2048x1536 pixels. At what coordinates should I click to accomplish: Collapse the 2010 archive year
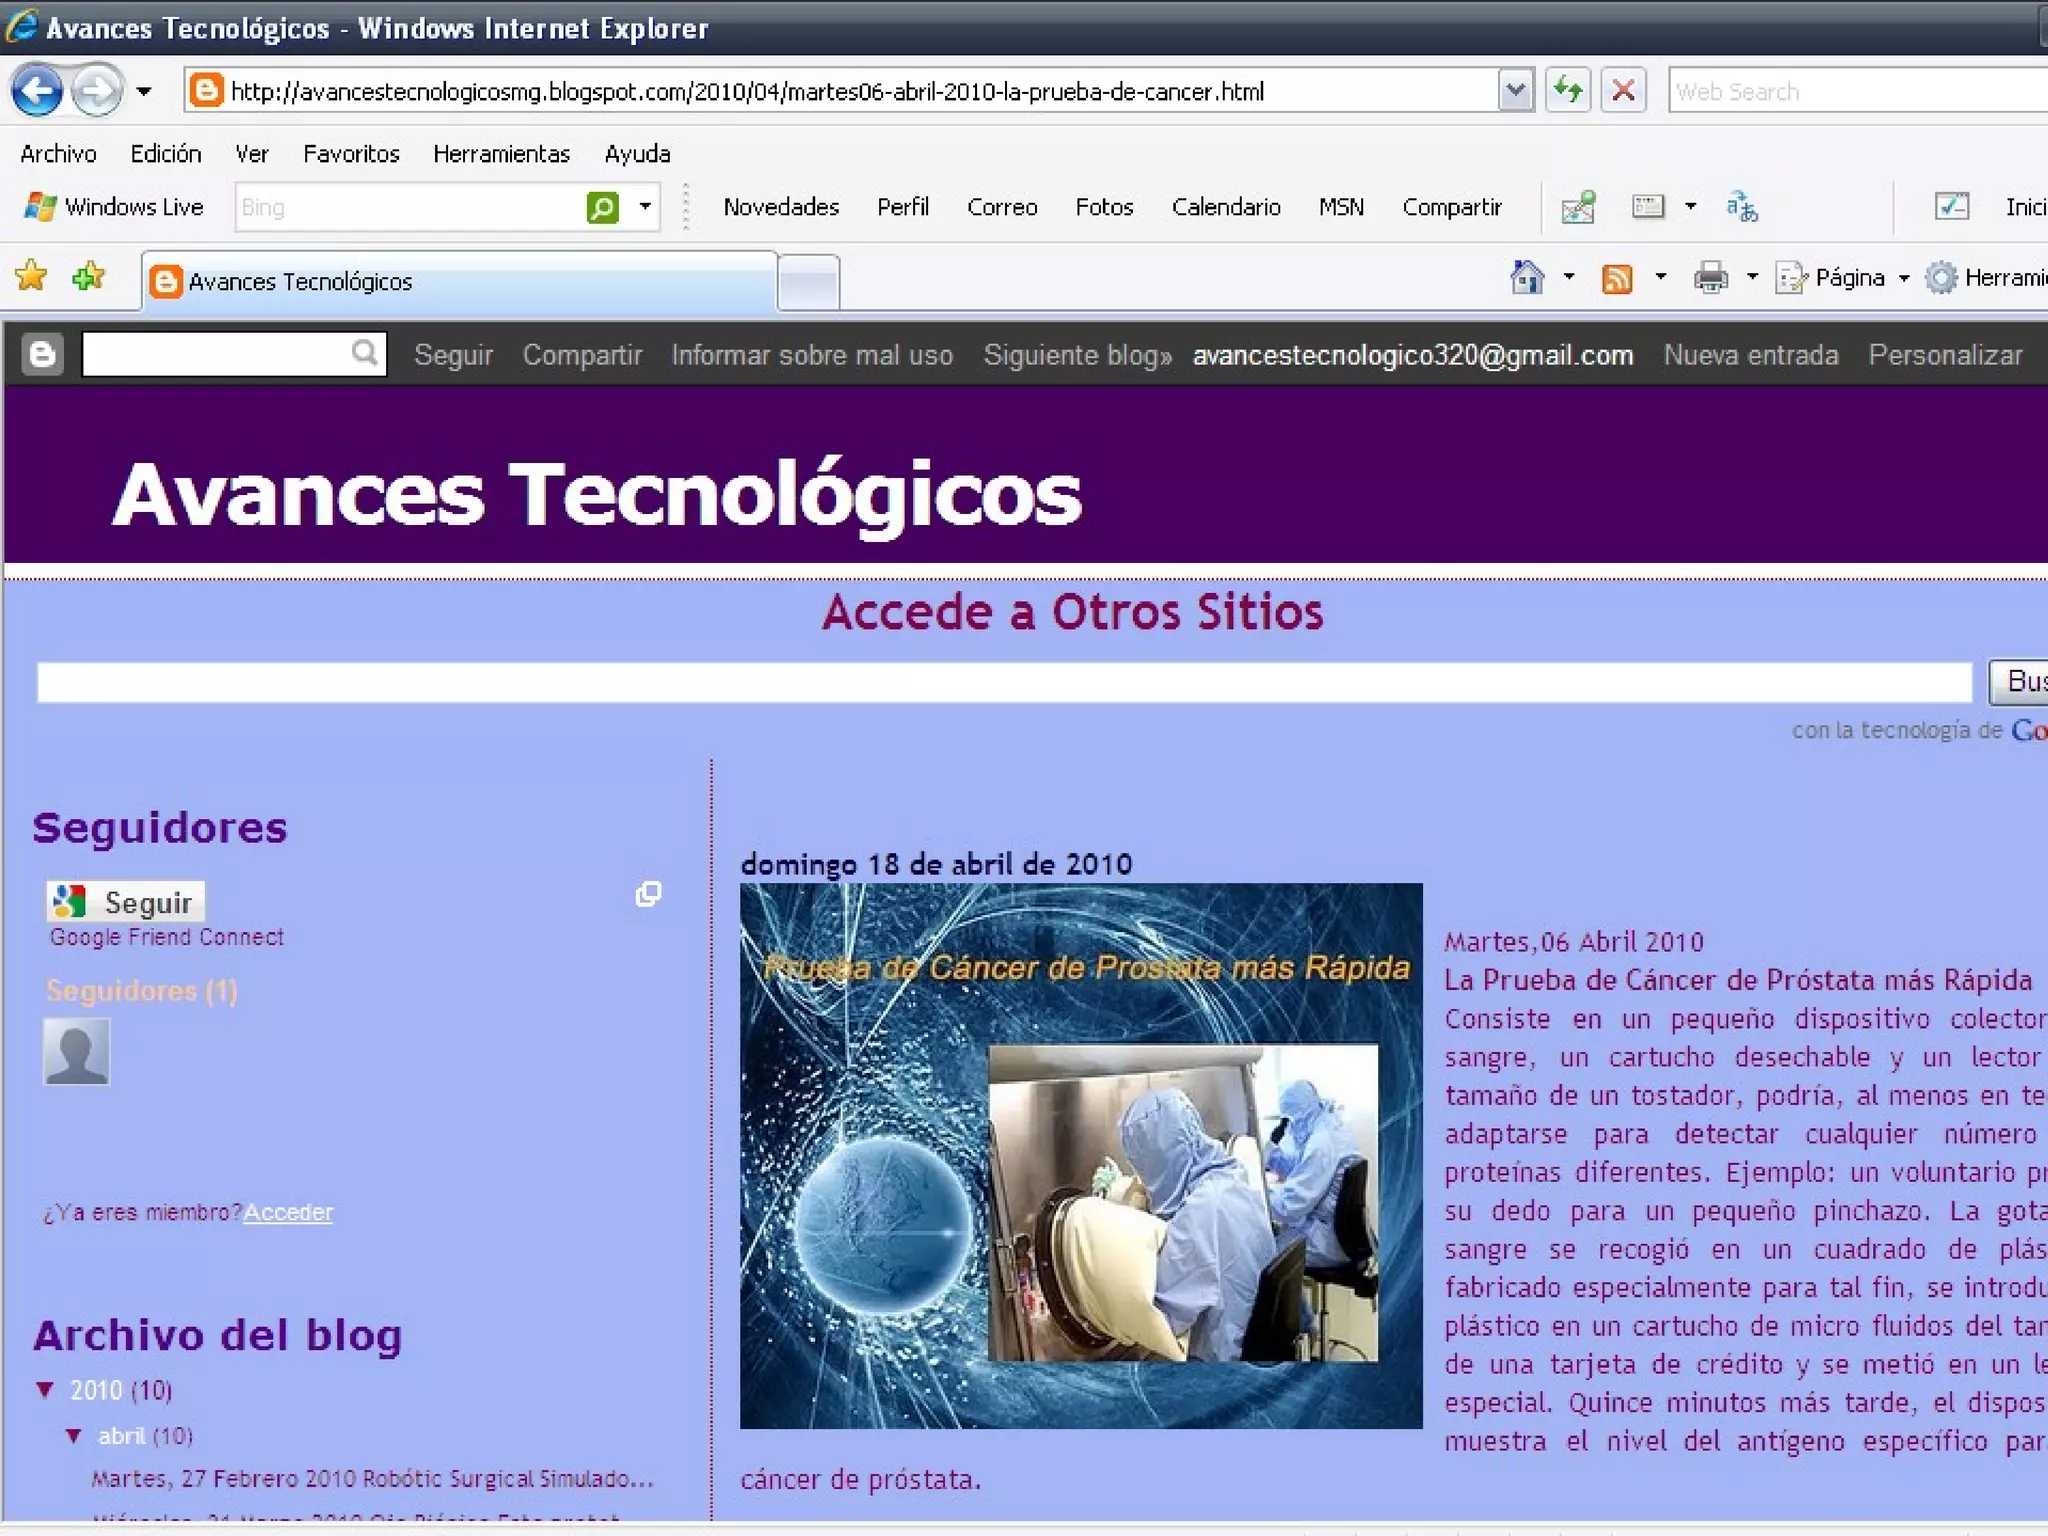(x=45, y=1389)
